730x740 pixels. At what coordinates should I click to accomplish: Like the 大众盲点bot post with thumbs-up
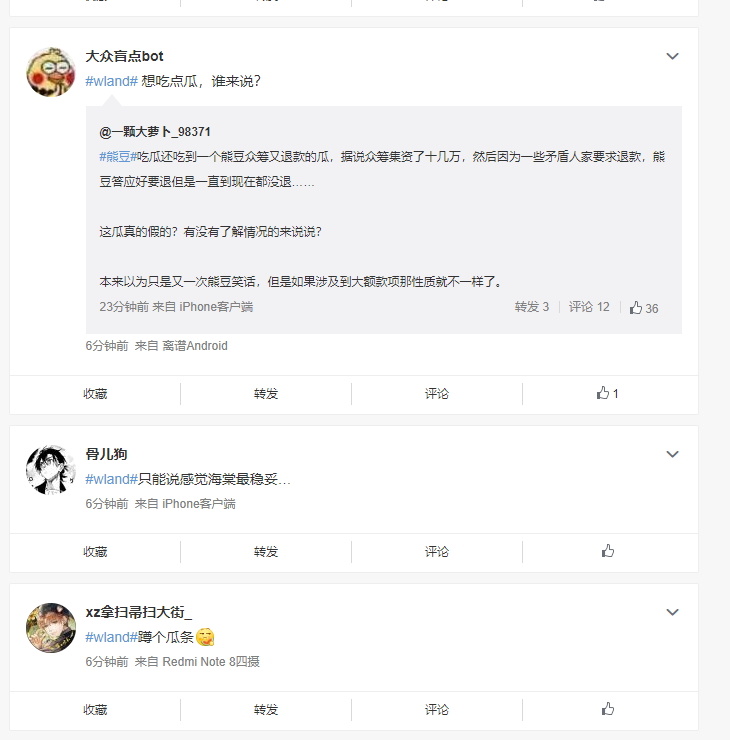pyautogui.click(x=607, y=393)
